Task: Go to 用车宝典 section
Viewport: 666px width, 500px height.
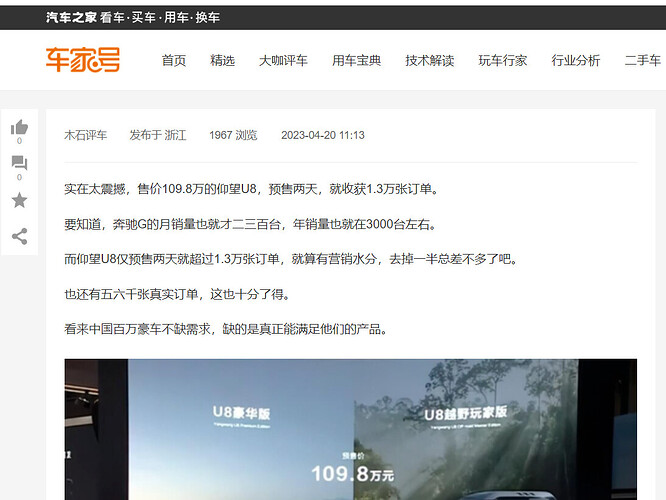Action: pos(356,60)
